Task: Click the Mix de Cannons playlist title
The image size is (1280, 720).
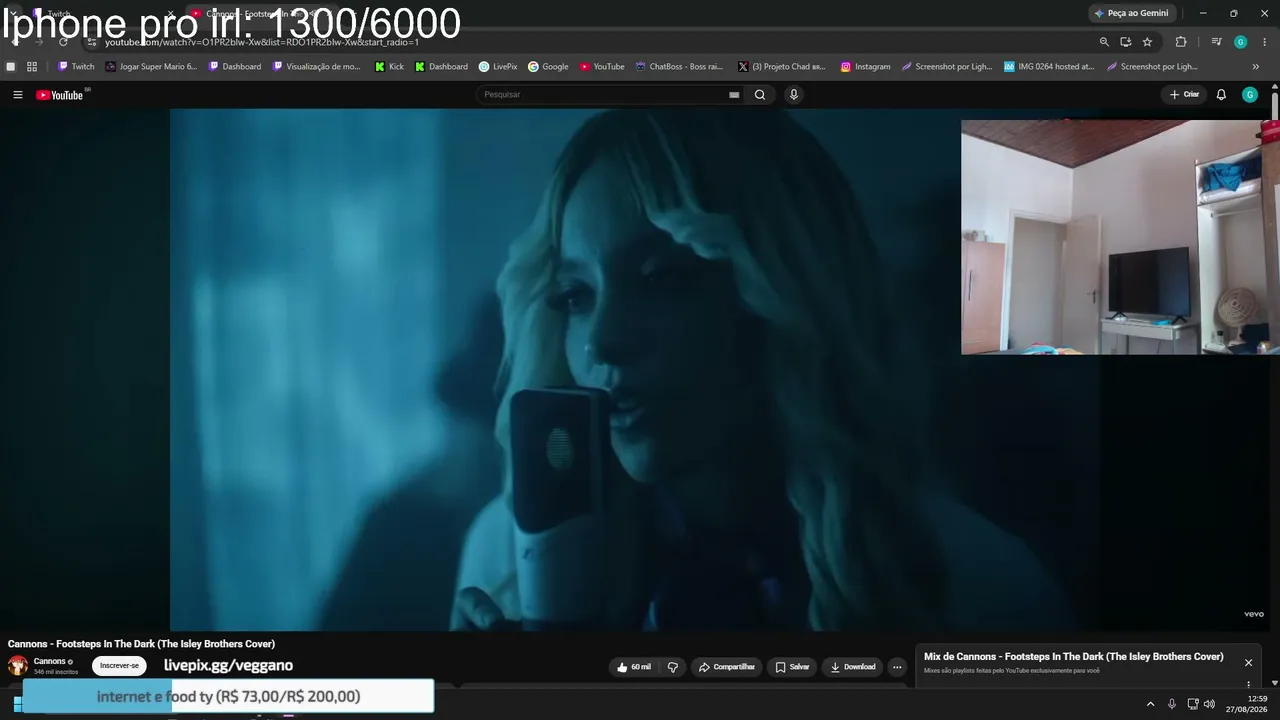Action: (x=1073, y=657)
